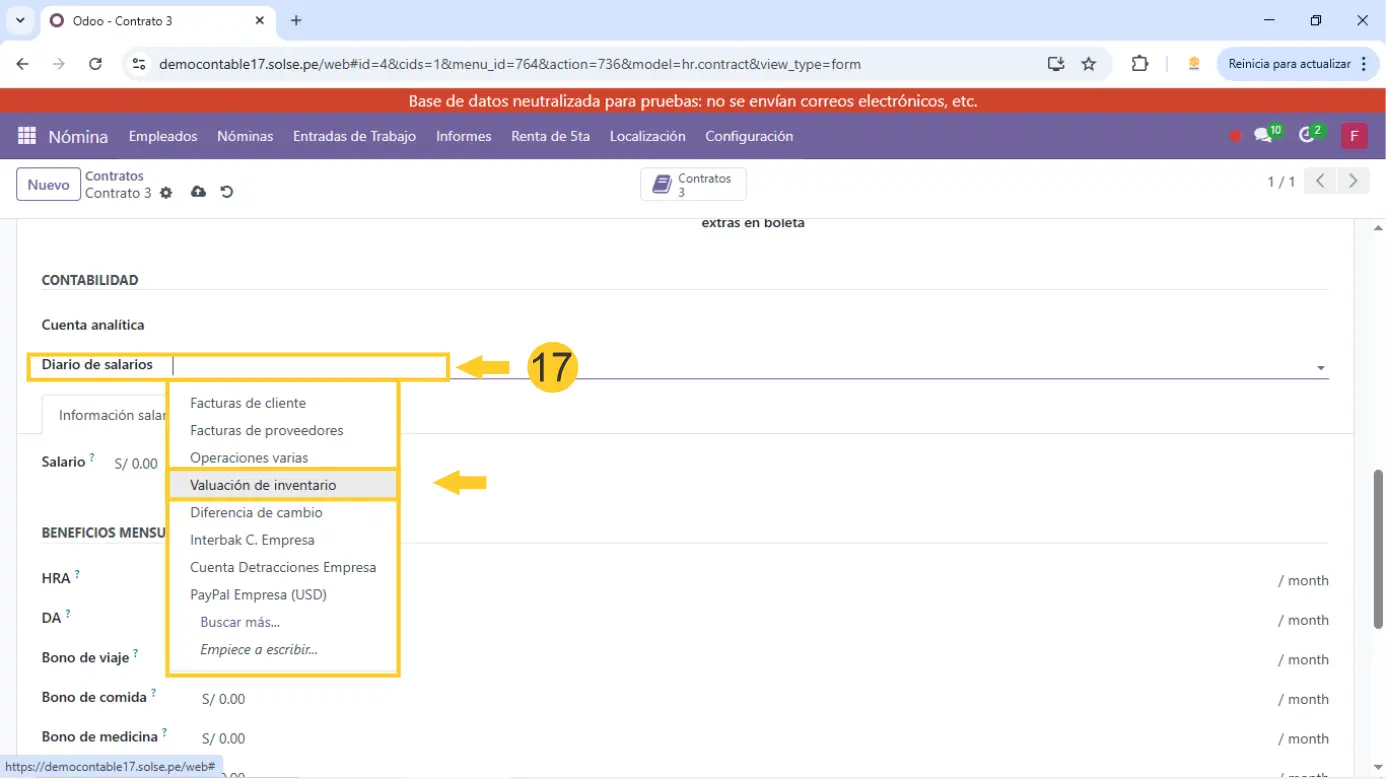Screen dimensions: 1386x779
Task: Click the Nuevo button
Action: (48, 185)
